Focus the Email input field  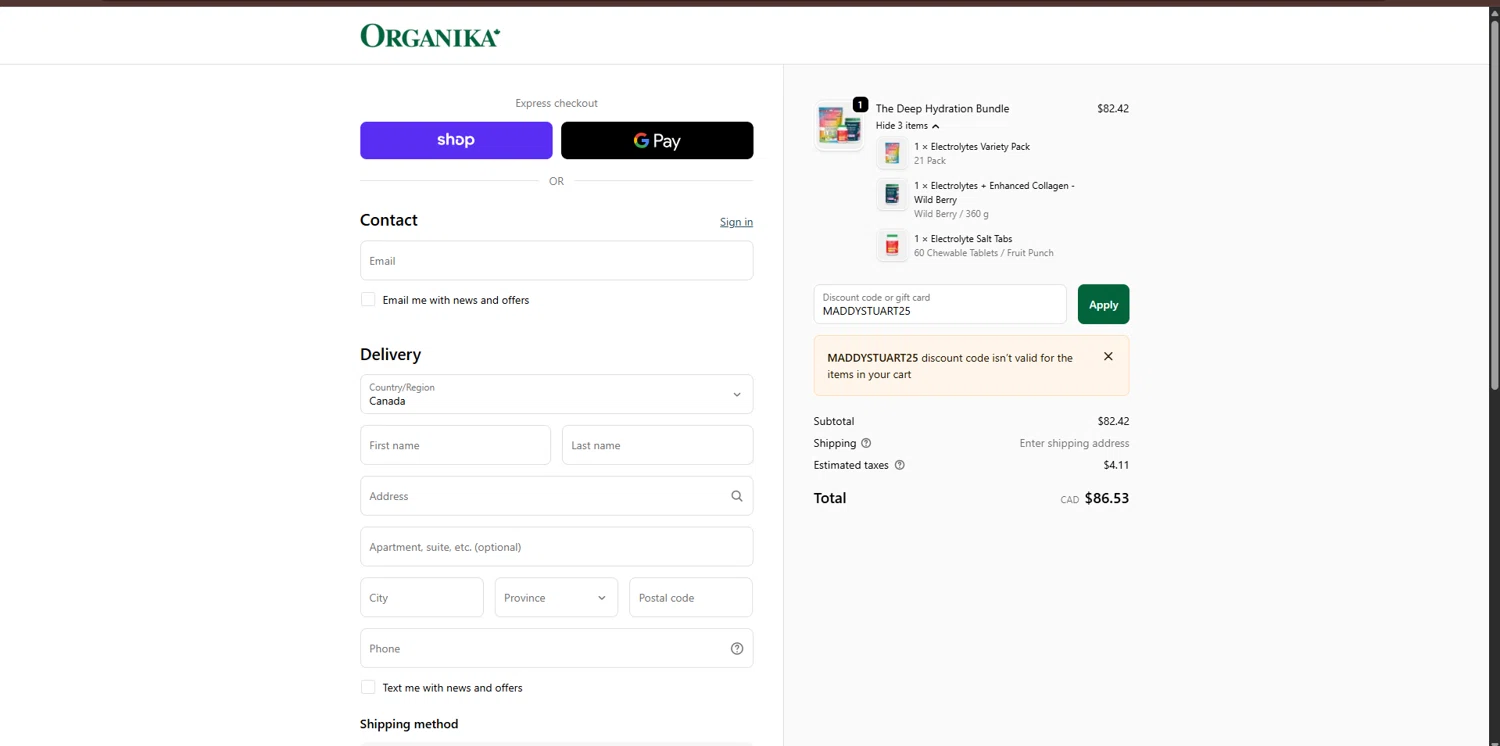[556, 260]
